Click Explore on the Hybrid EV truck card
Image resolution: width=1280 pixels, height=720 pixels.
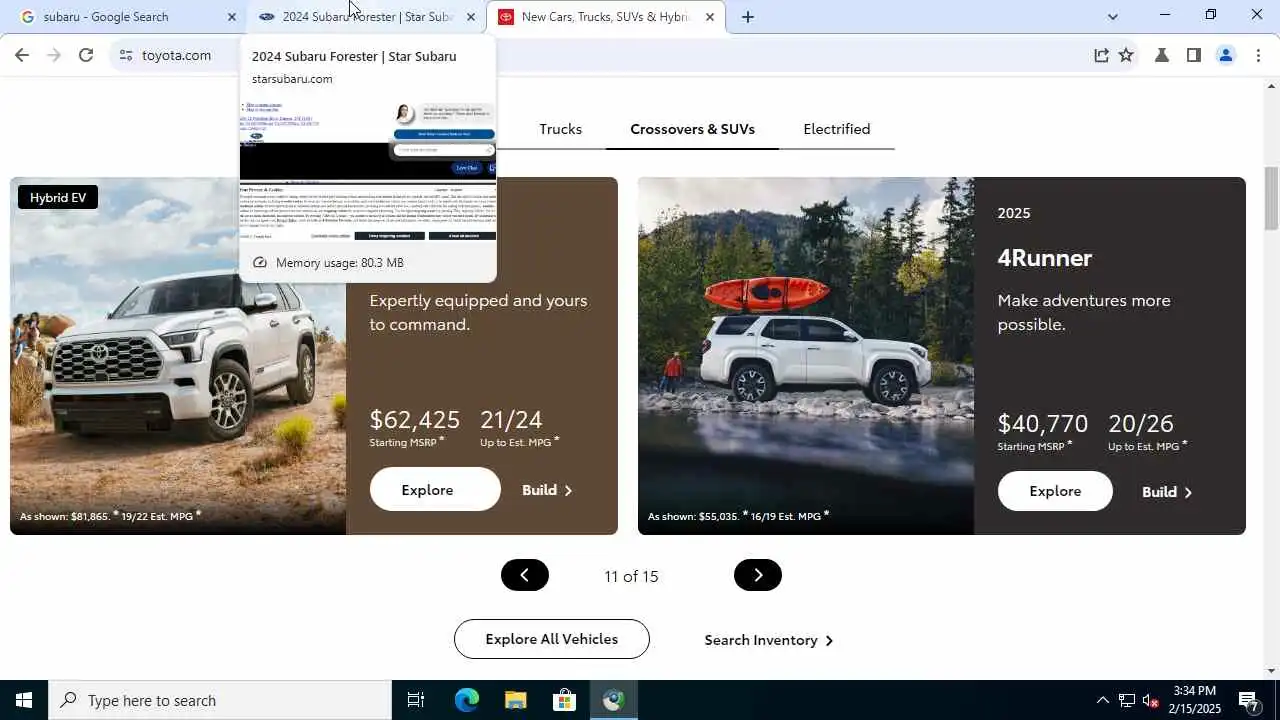tap(435, 489)
